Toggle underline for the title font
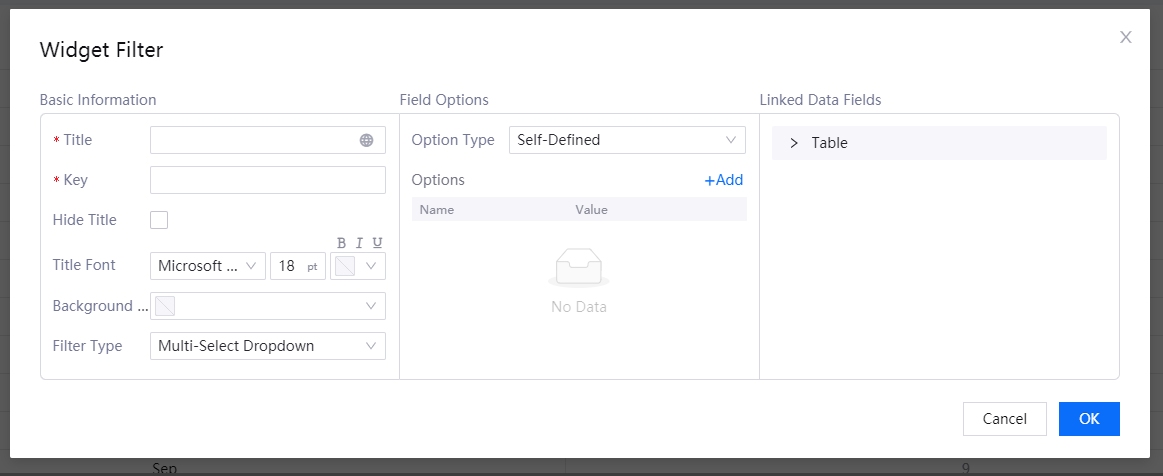The height and width of the screenshot is (476, 1163). (x=377, y=243)
